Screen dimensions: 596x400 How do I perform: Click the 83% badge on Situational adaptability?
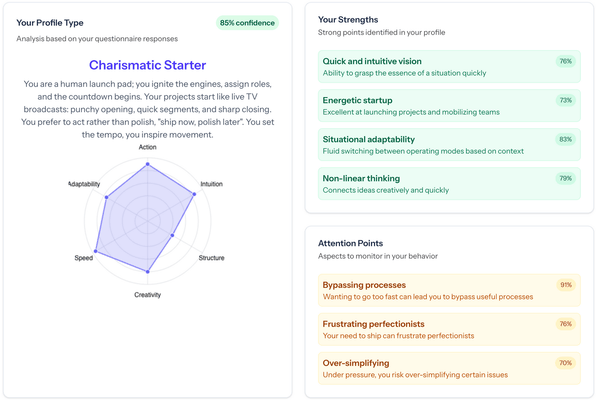(566, 139)
